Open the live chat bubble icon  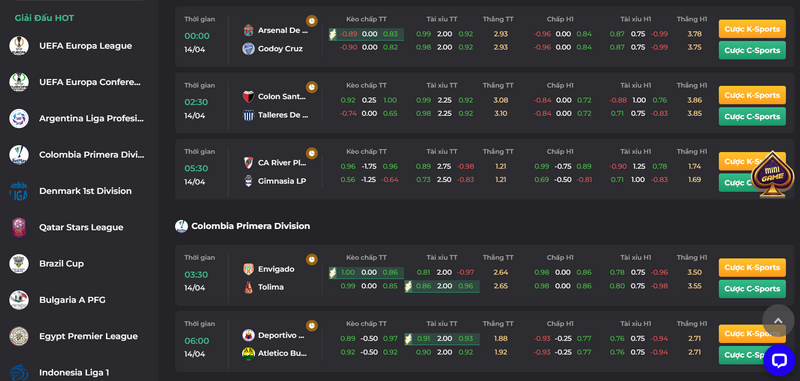tap(779, 360)
